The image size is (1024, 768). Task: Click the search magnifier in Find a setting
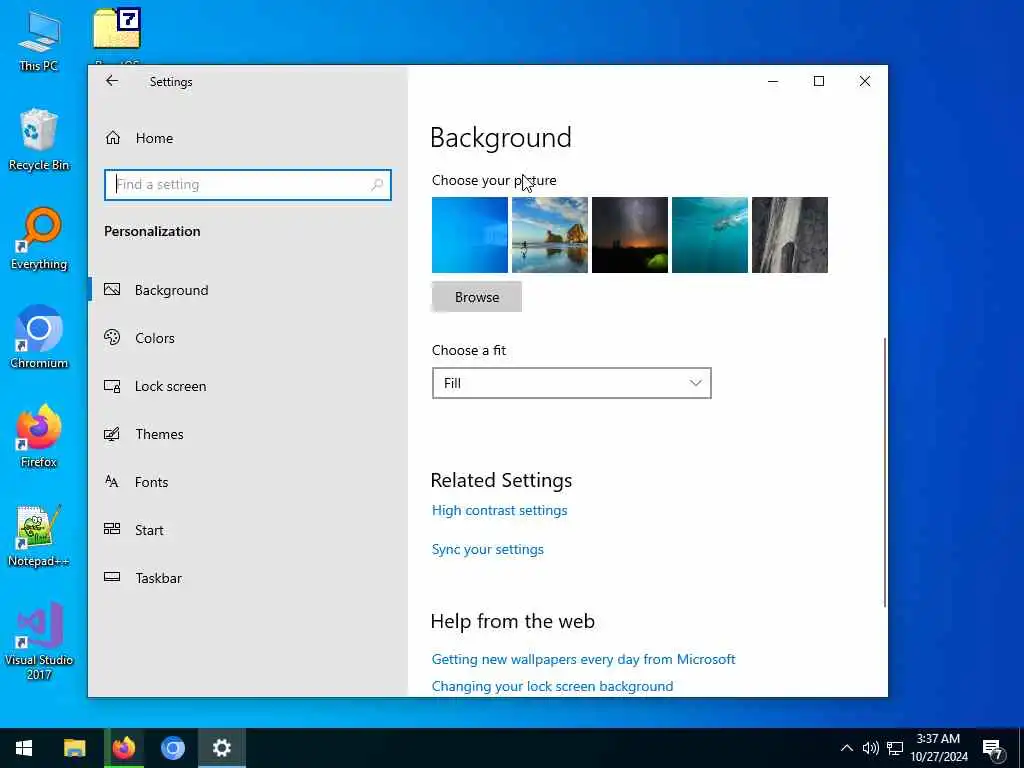point(377,185)
